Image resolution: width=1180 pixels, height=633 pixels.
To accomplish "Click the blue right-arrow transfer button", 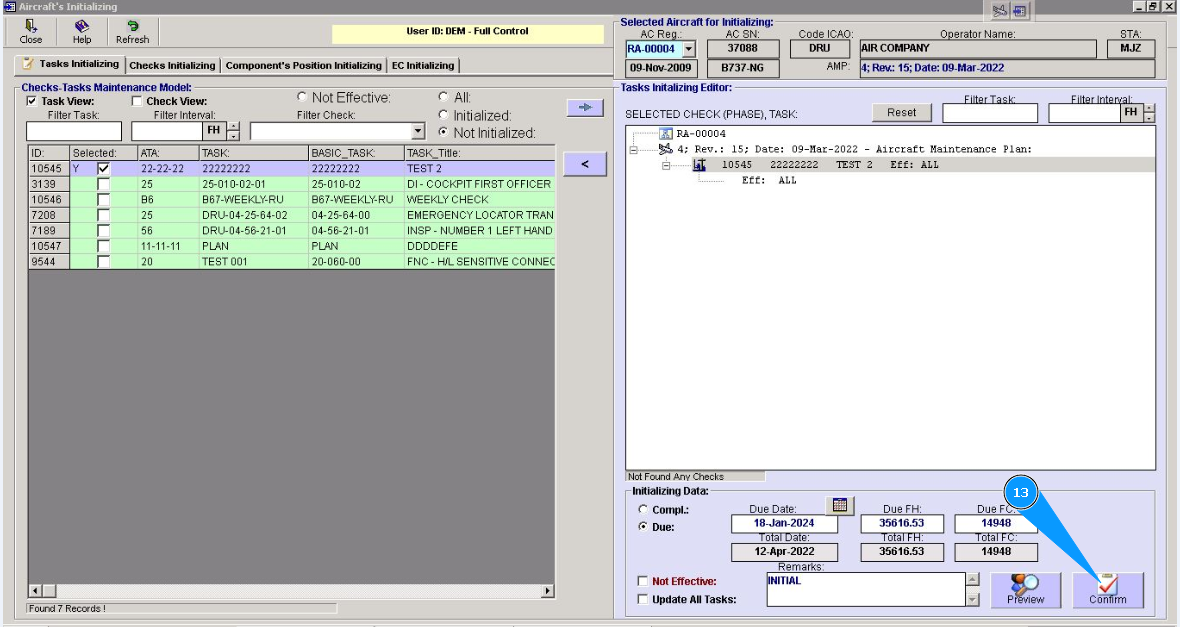I will (x=584, y=107).
